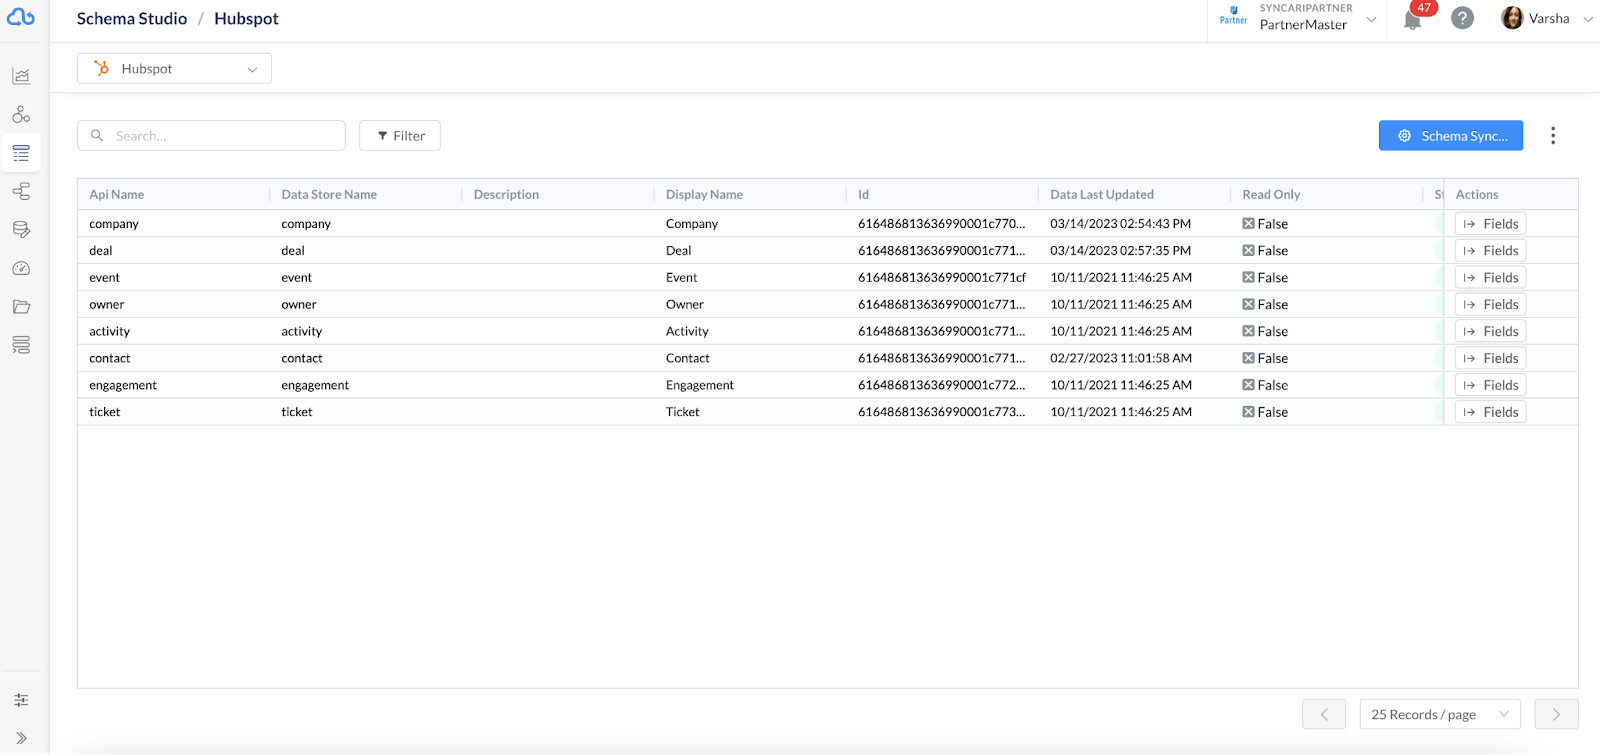The width and height of the screenshot is (1600, 755).
Task: Click Read Only False checkbox for deal
Action: (1248, 251)
